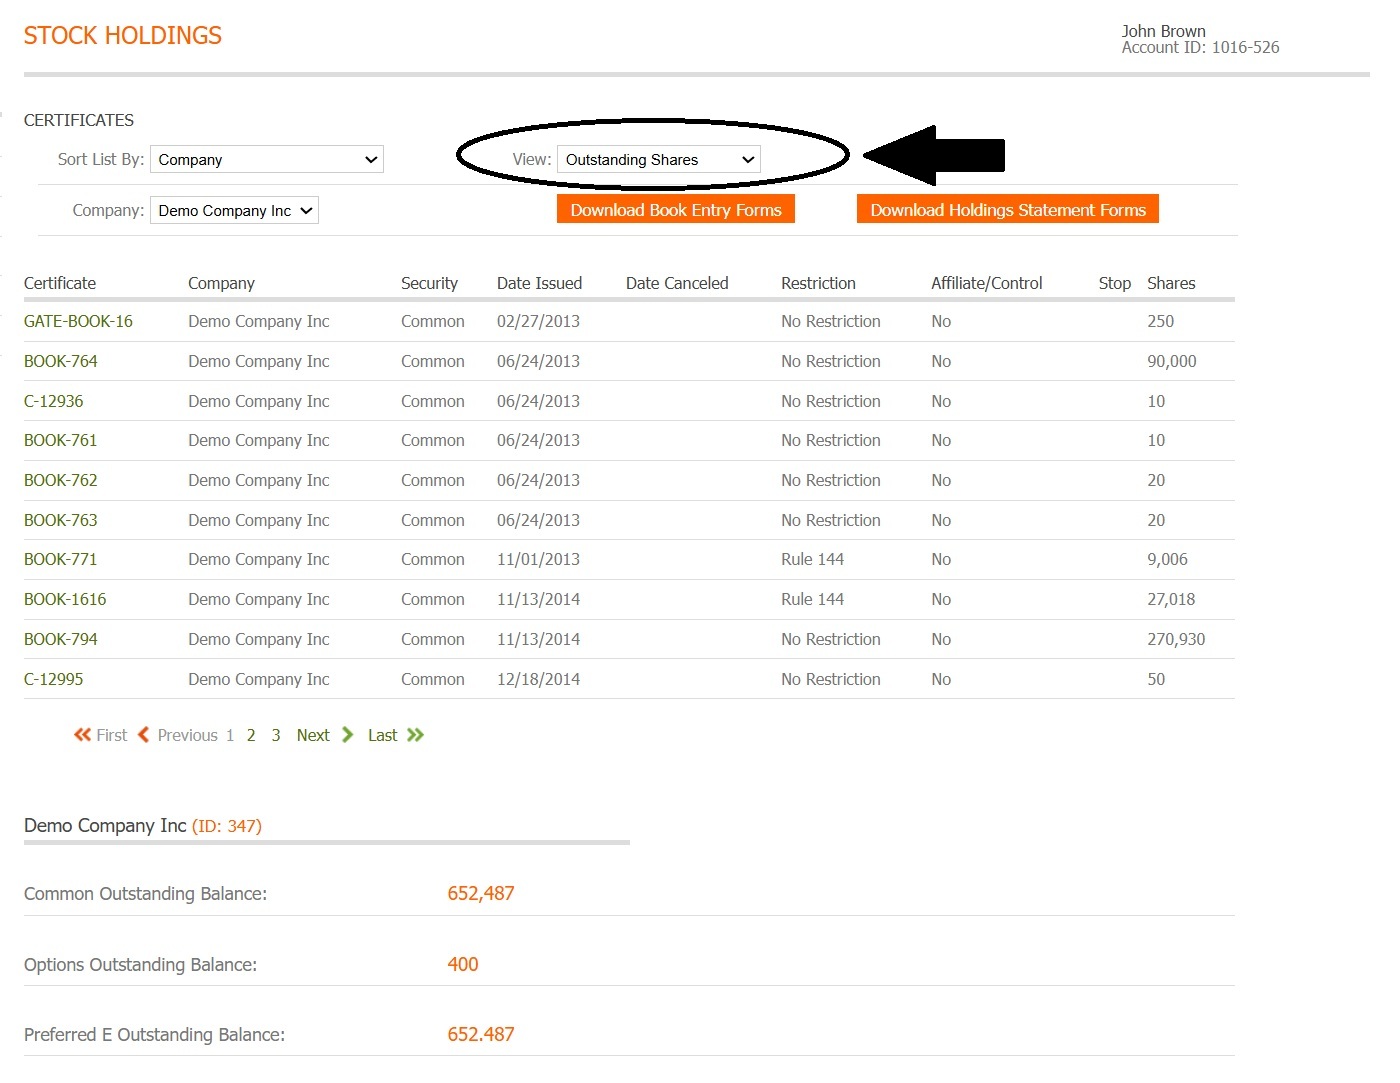Open the View Outstanding Shares dropdown
This screenshot has width=1400, height=1083.
pos(658,160)
